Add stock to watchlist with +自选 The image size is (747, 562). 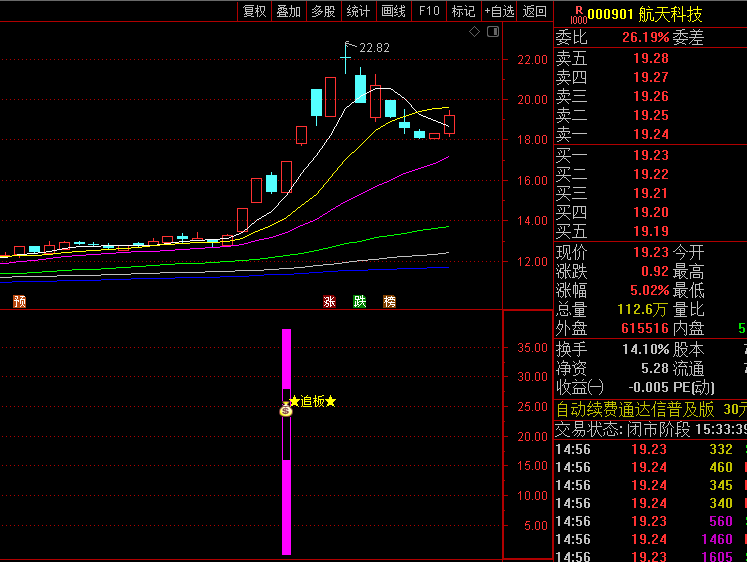click(x=499, y=11)
